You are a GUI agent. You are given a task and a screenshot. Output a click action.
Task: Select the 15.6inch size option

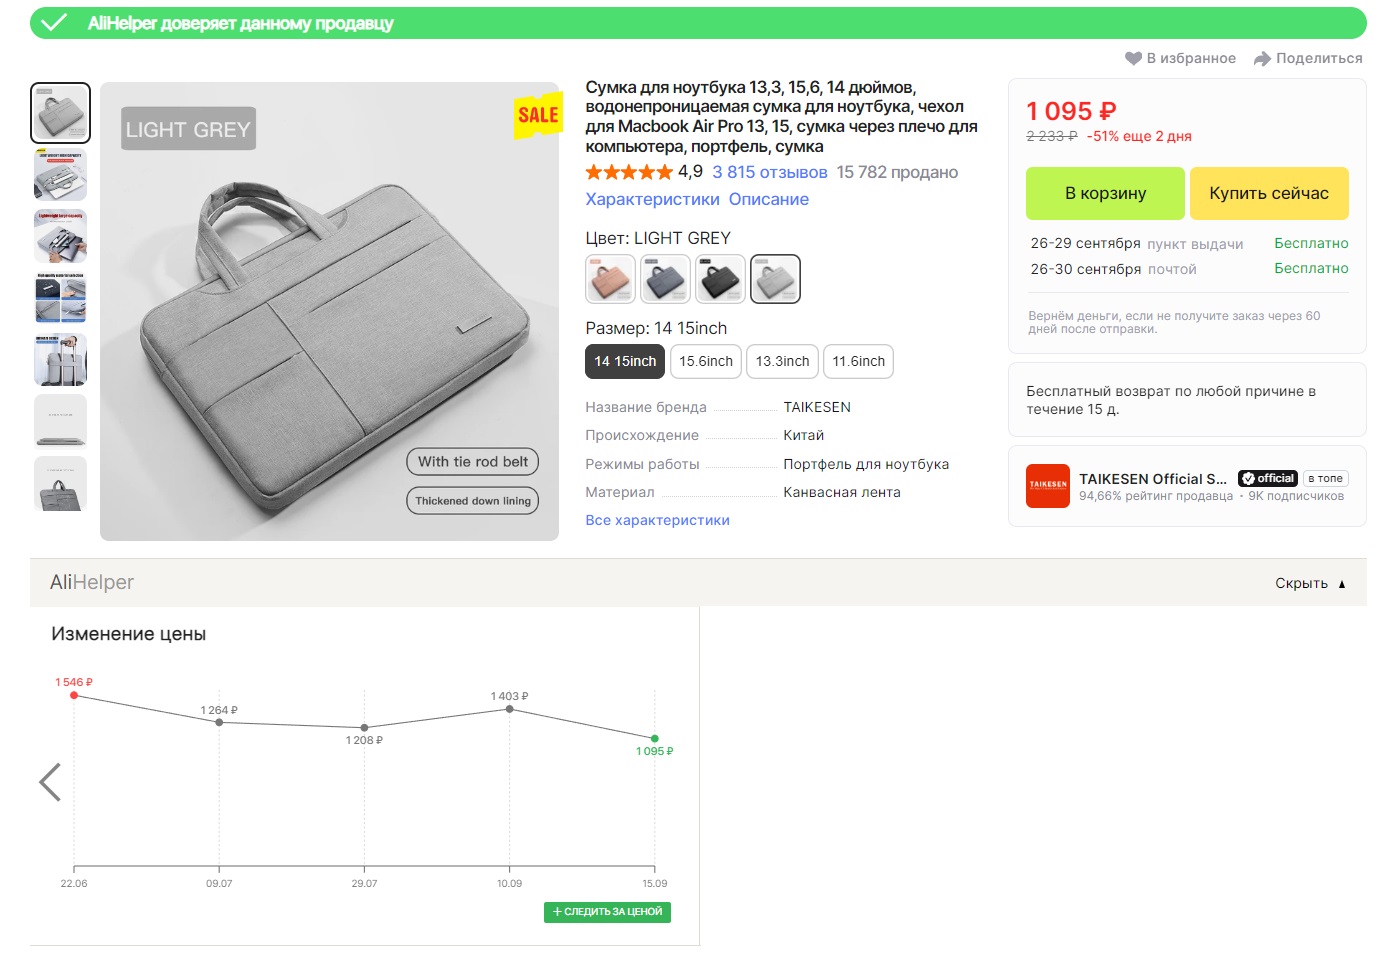(x=705, y=361)
